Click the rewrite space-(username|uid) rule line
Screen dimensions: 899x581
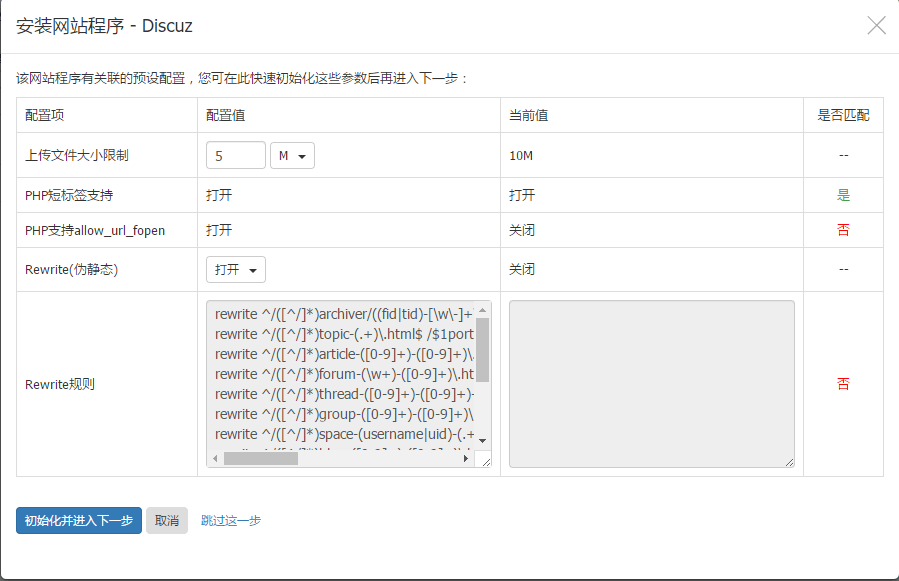click(344, 435)
